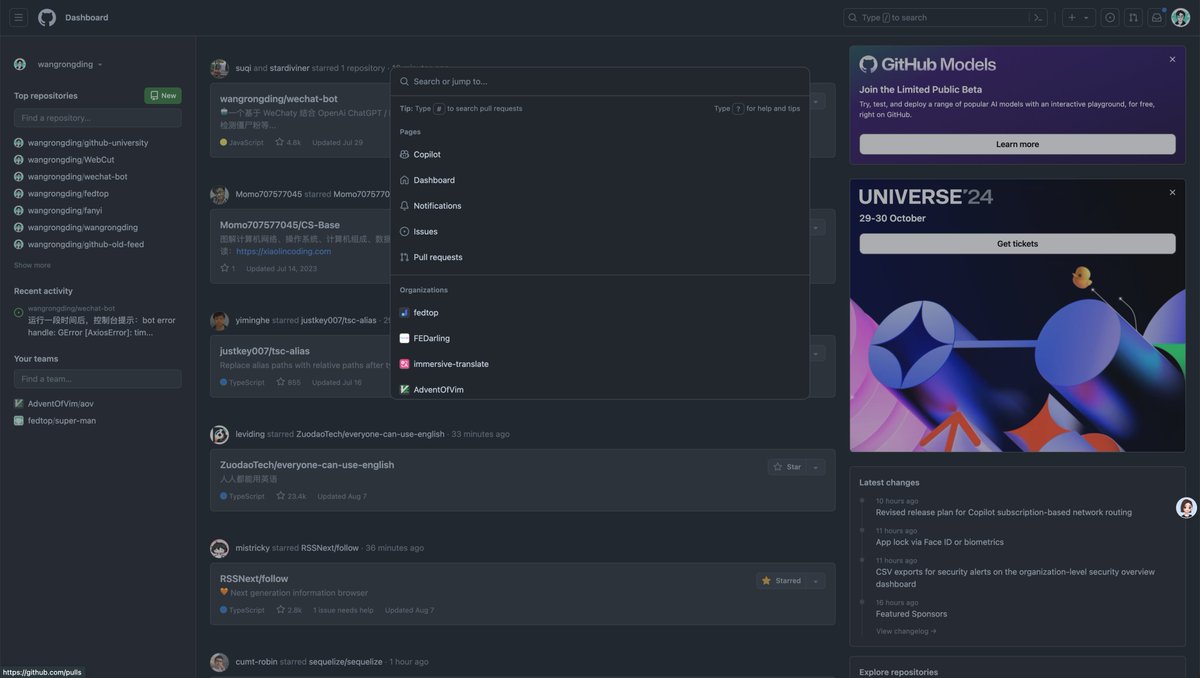Image resolution: width=1200 pixels, height=678 pixels.
Task: Select Issues in the command palette
Action: (x=600, y=232)
